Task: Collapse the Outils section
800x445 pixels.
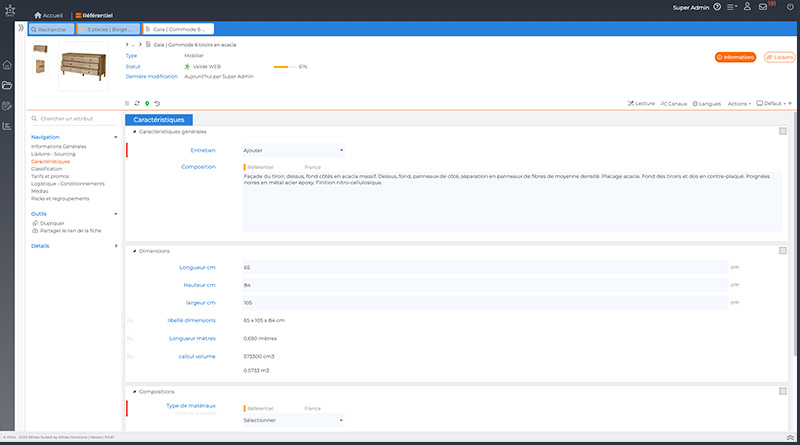Action: (116, 214)
